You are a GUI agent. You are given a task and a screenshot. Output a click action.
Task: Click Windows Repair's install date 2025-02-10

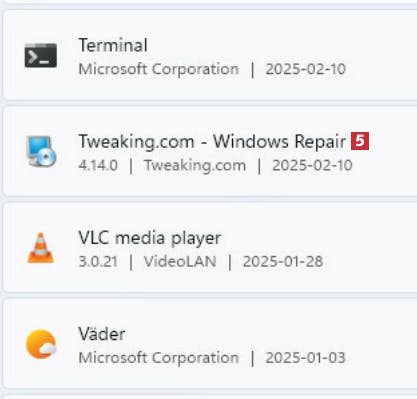[x=312, y=166]
